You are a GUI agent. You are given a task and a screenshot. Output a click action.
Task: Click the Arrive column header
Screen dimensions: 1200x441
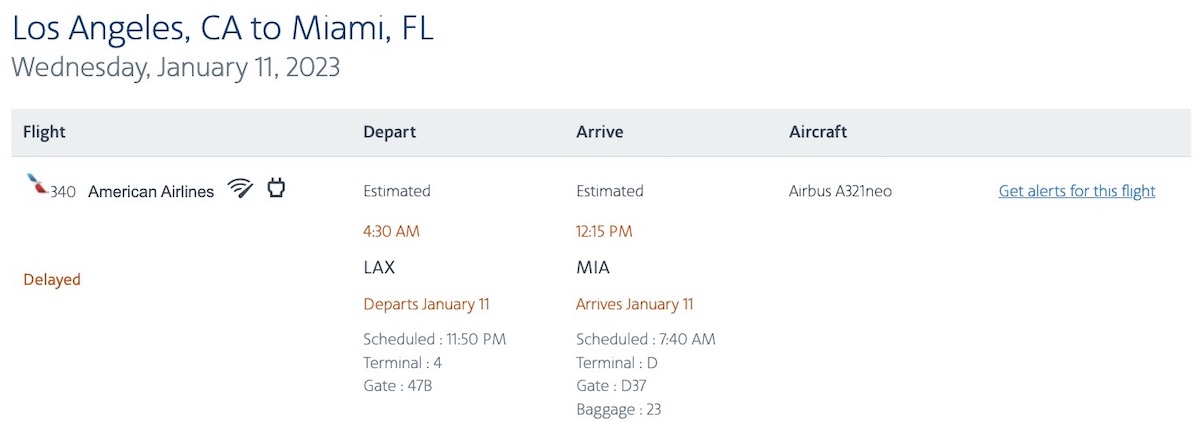coord(600,132)
